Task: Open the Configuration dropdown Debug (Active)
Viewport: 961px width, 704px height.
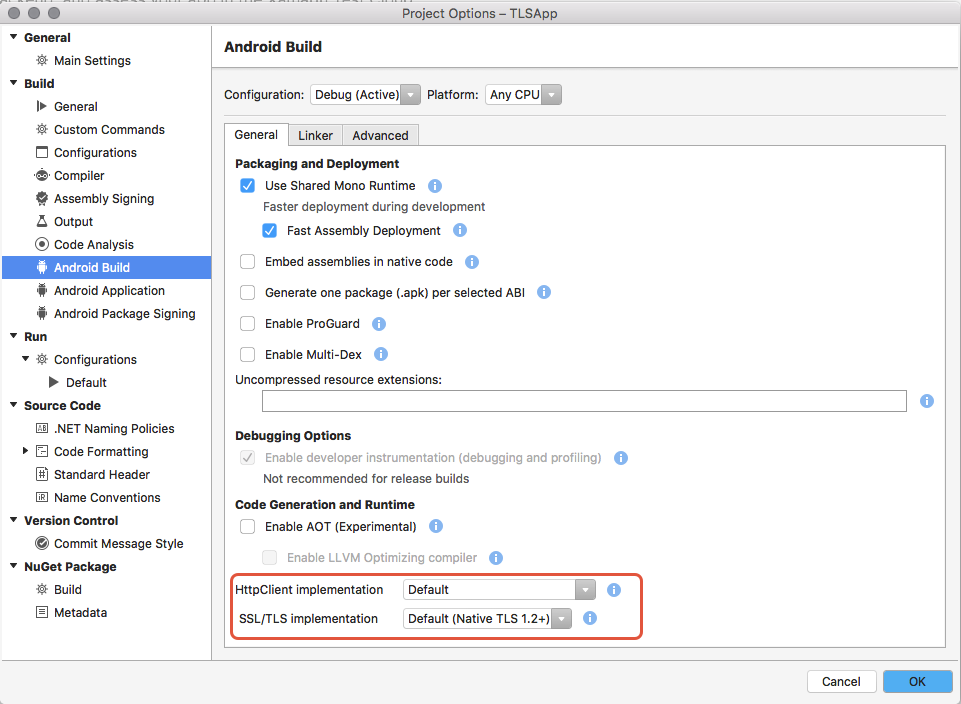Action: [x=365, y=94]
